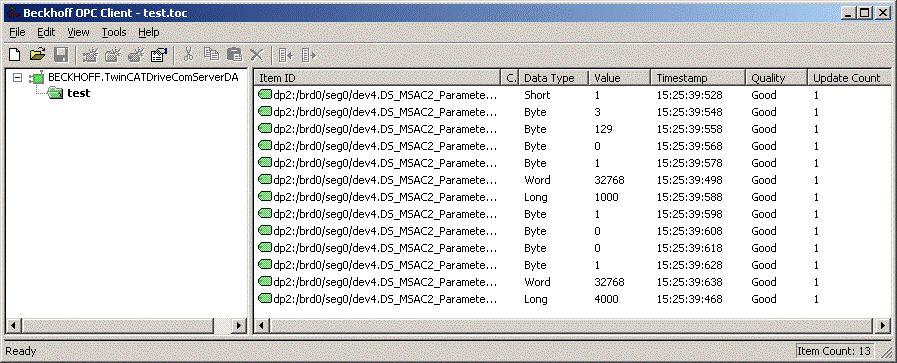Click the Ready status bar text

21,351
